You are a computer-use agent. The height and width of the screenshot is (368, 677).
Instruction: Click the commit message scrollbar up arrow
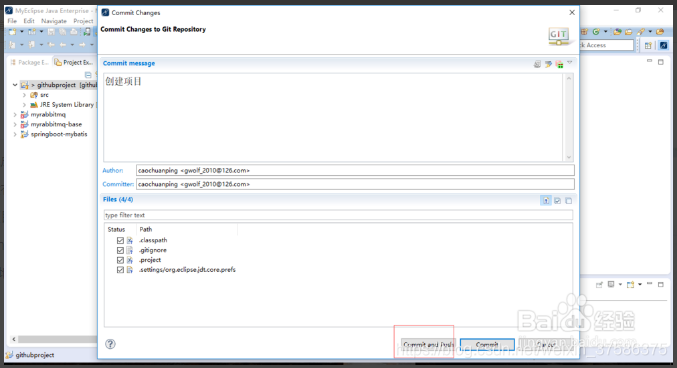(569, 78)
